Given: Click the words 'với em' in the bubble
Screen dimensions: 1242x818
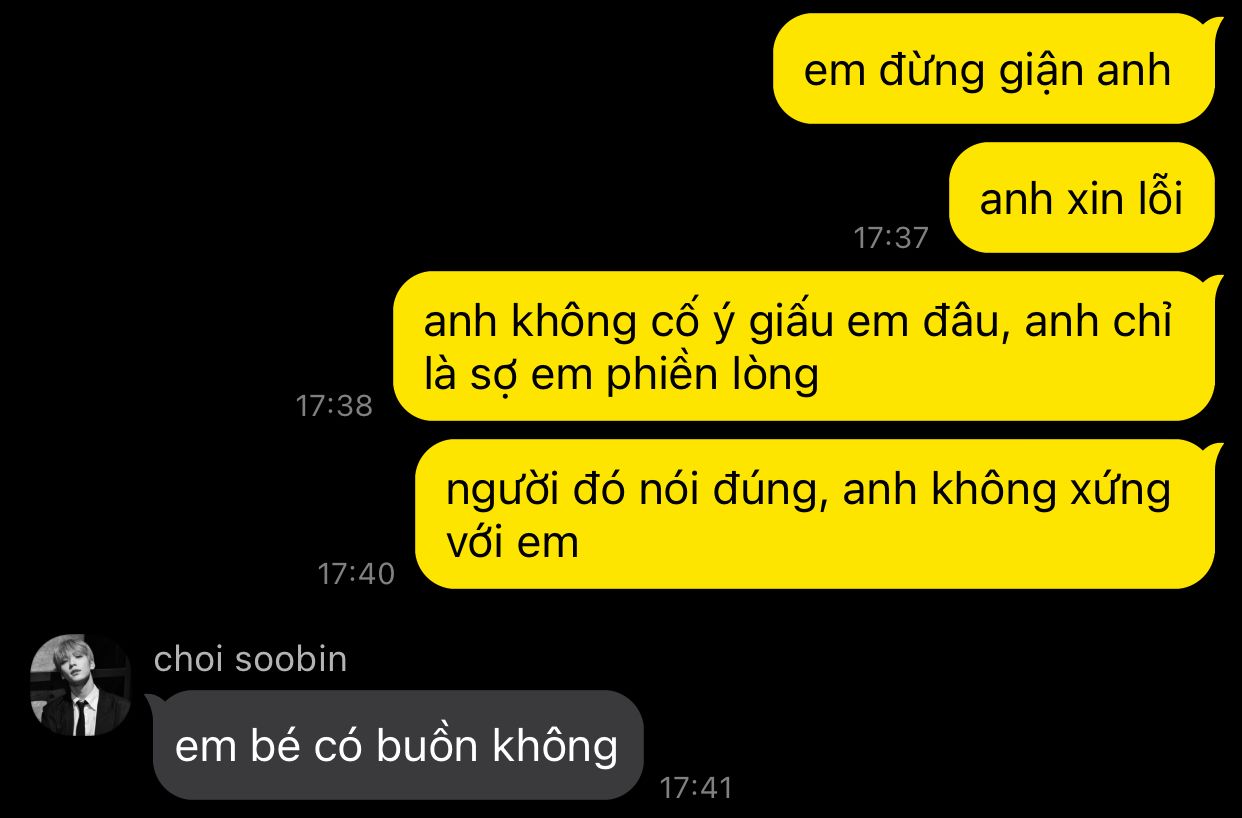Looking at the screenshot, I should point(512,542).
